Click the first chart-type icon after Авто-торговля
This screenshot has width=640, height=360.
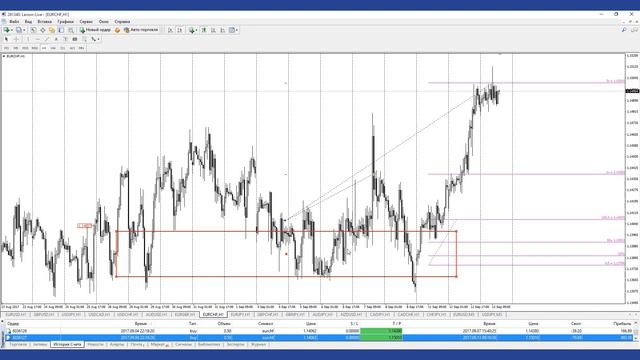pos(171,30)
